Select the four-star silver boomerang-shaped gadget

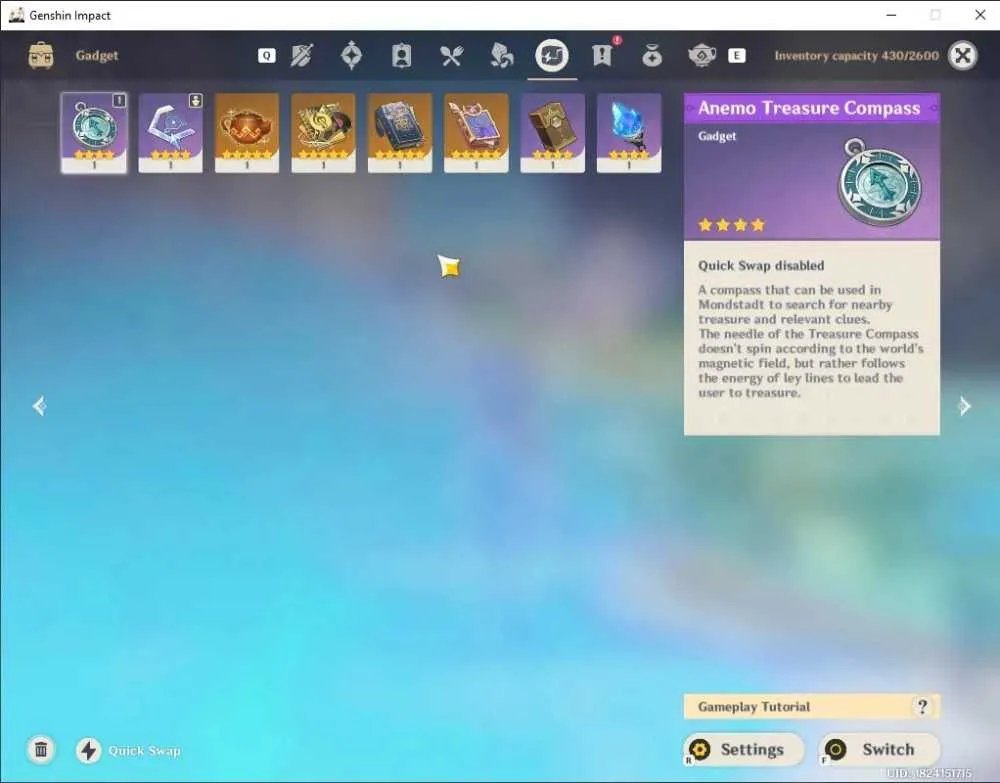coord(170,133)
